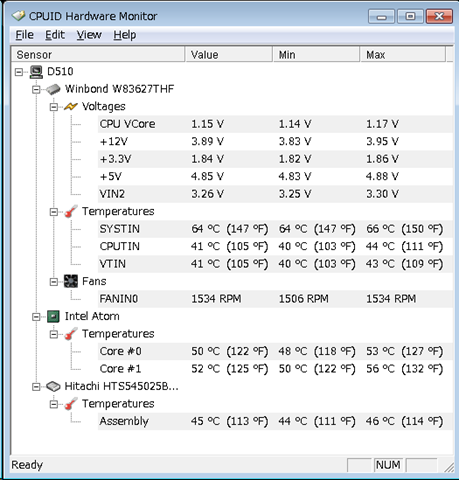Click the NUM status bar indicator

pos(388,465)
